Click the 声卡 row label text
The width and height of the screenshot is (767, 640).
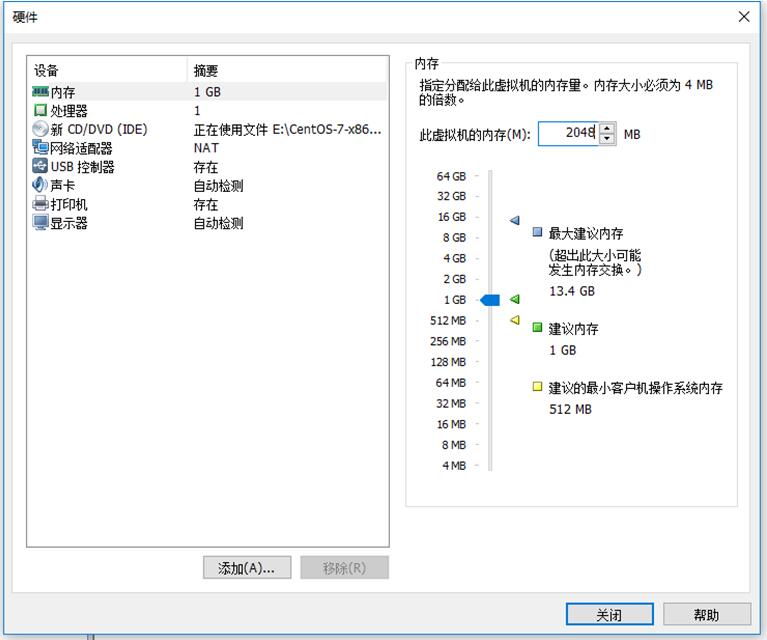(x=63, y=185)
